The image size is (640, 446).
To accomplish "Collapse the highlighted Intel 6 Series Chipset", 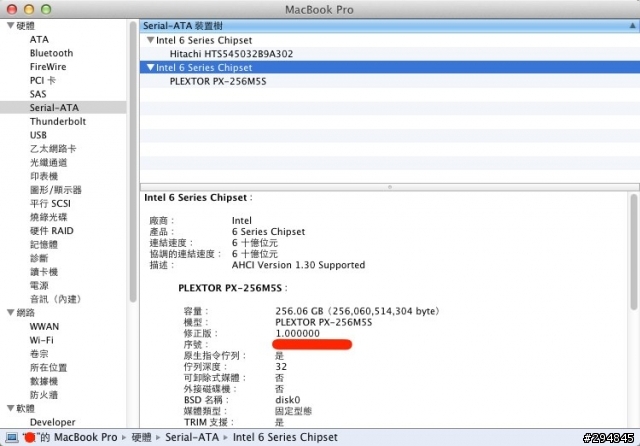I will [x=150, y=67].
